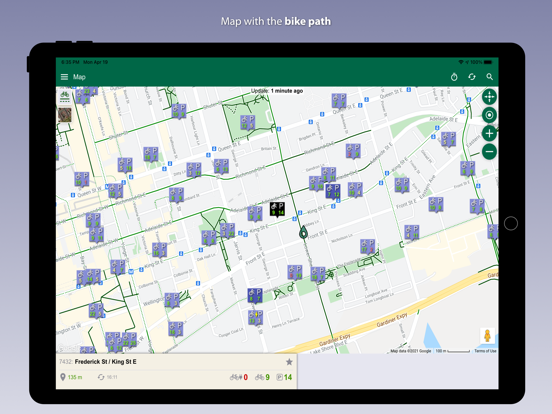
Task: Add Frederick St / King St E to favorites star
Action: pyautogui.click(x=289, y=362)
